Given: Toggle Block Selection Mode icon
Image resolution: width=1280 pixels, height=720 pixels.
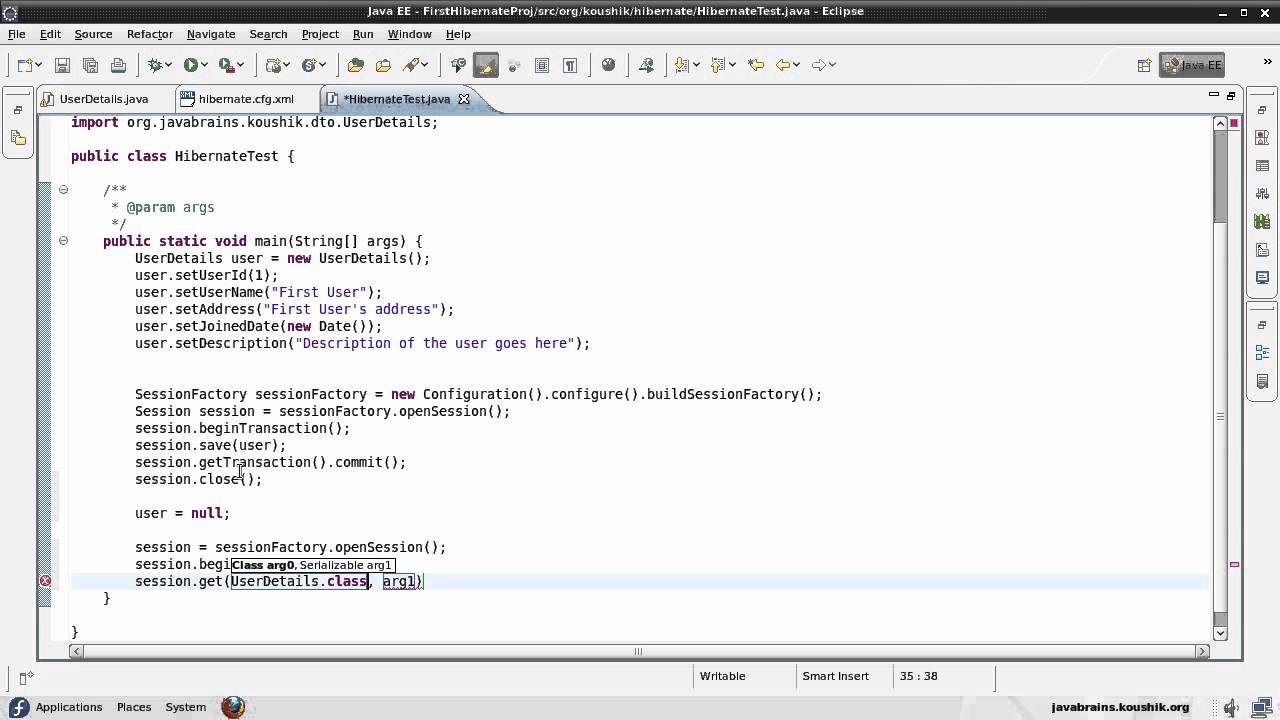Looking at the screenshot, I should tap(542, 65).
